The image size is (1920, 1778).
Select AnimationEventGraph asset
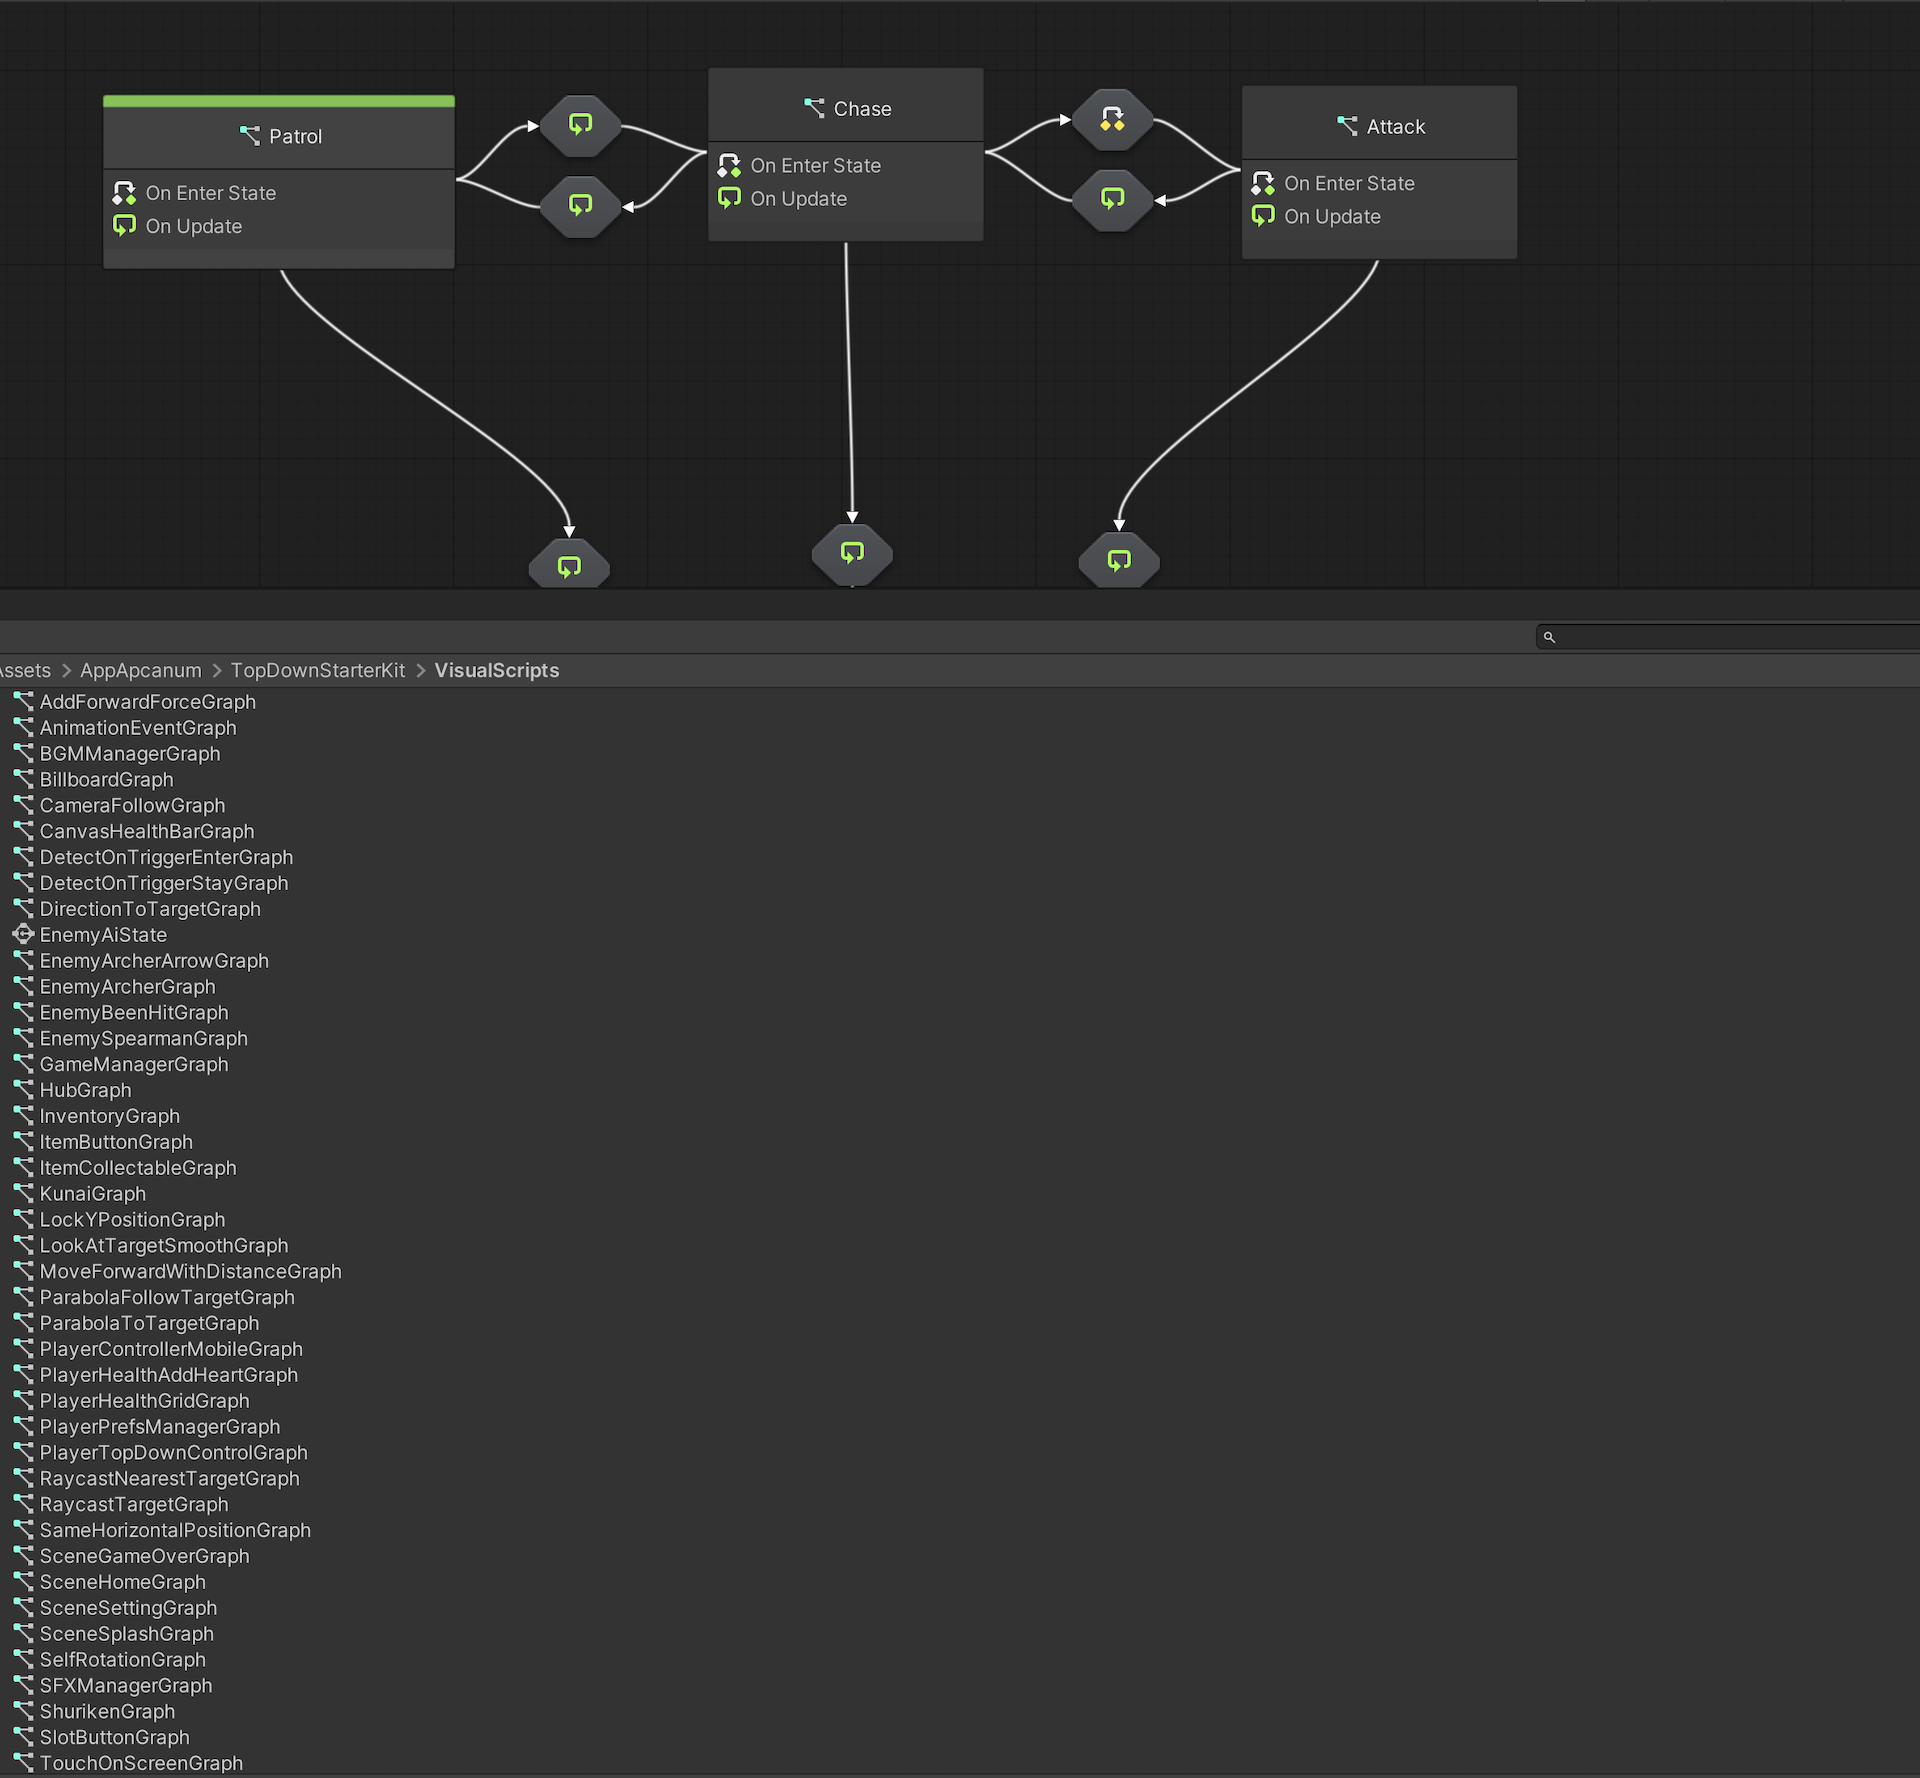(138, 728)
